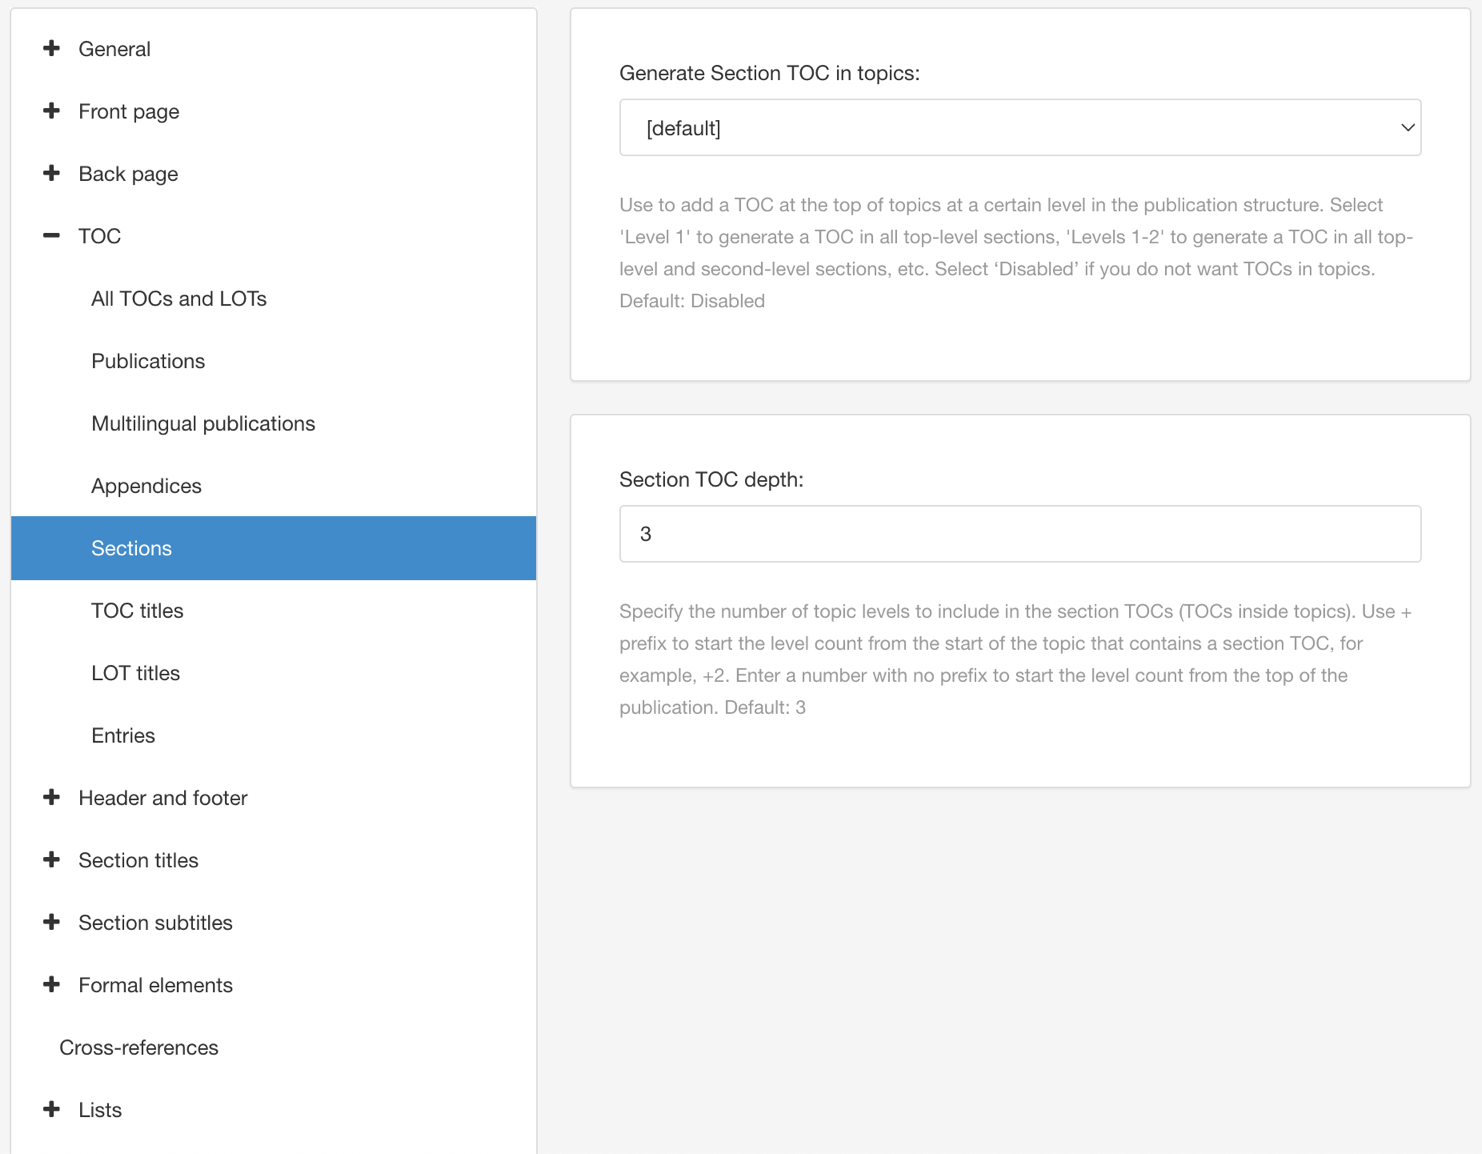Switch to TOC titles settings
The width and height of the screenshot is (1482, 1154).
137,610
